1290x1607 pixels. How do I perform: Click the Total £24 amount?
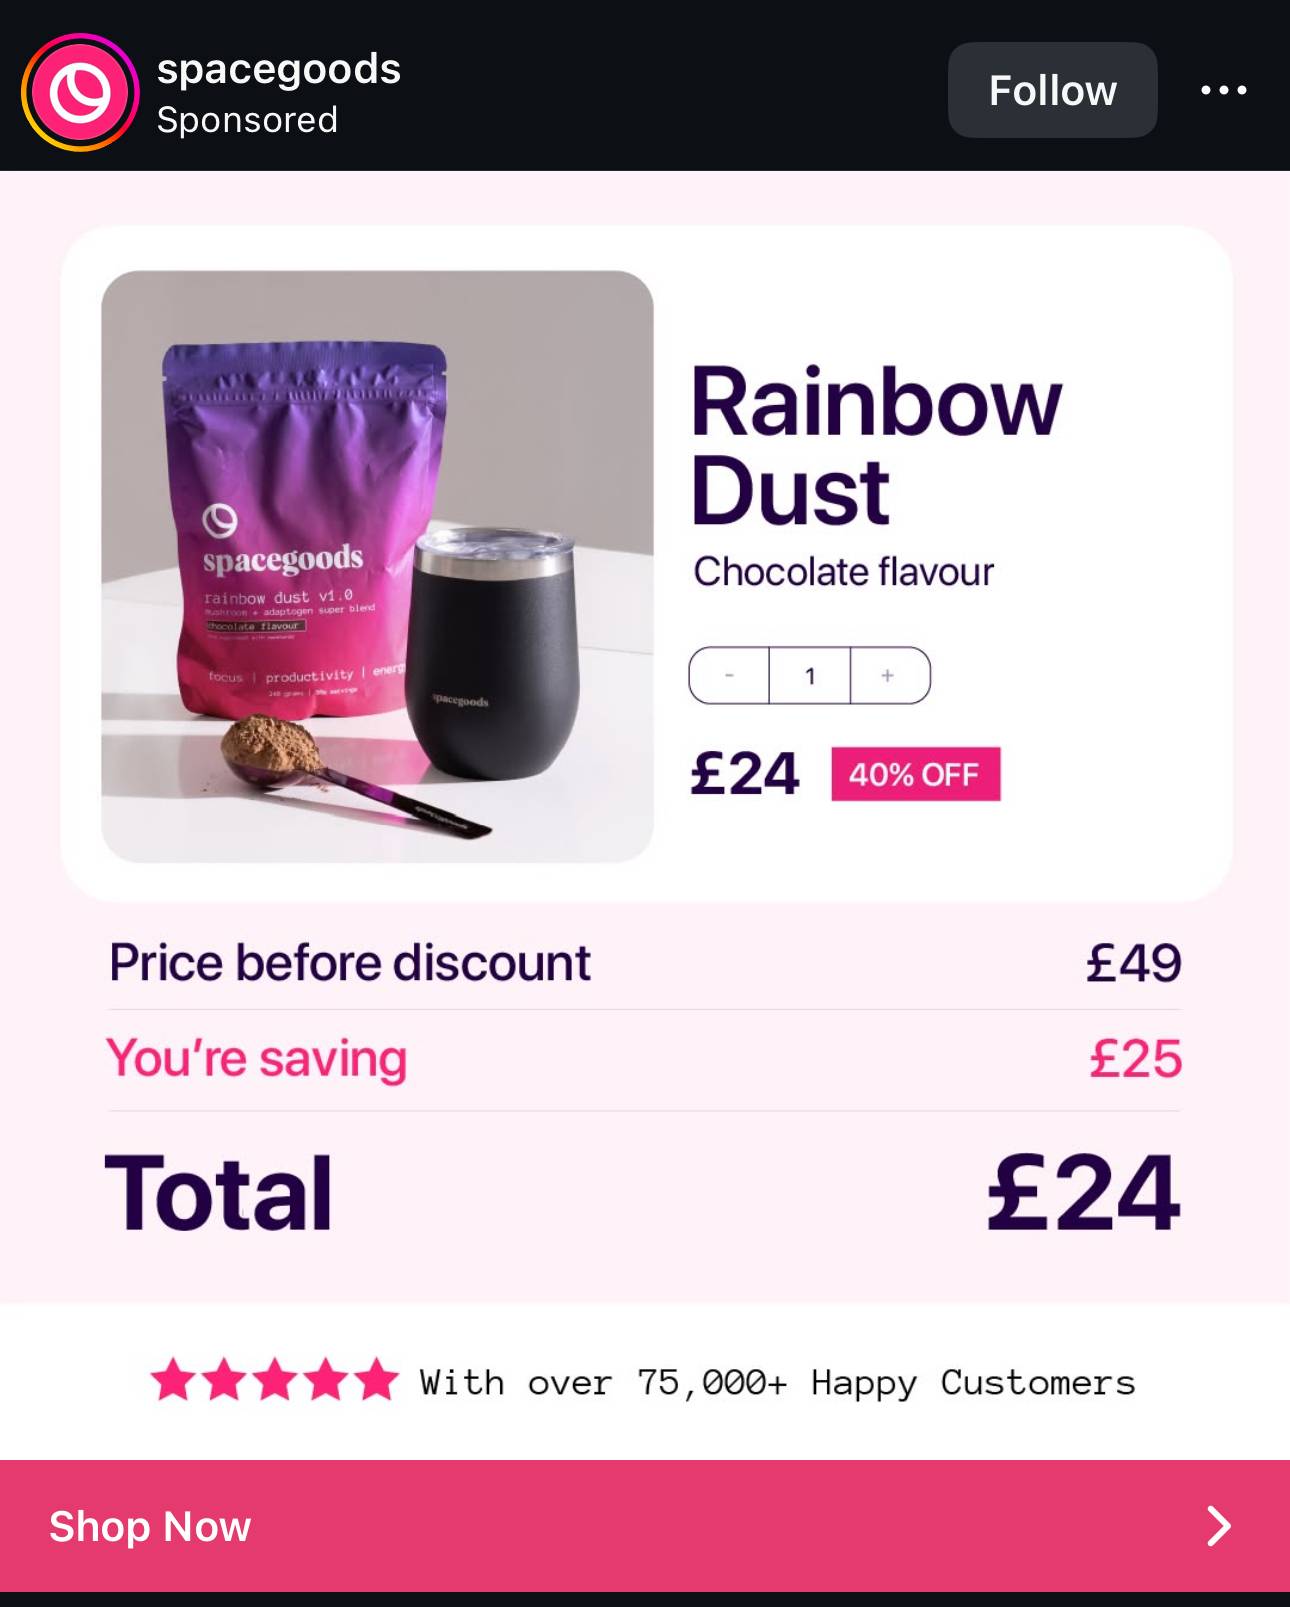click(1083, 1192)
